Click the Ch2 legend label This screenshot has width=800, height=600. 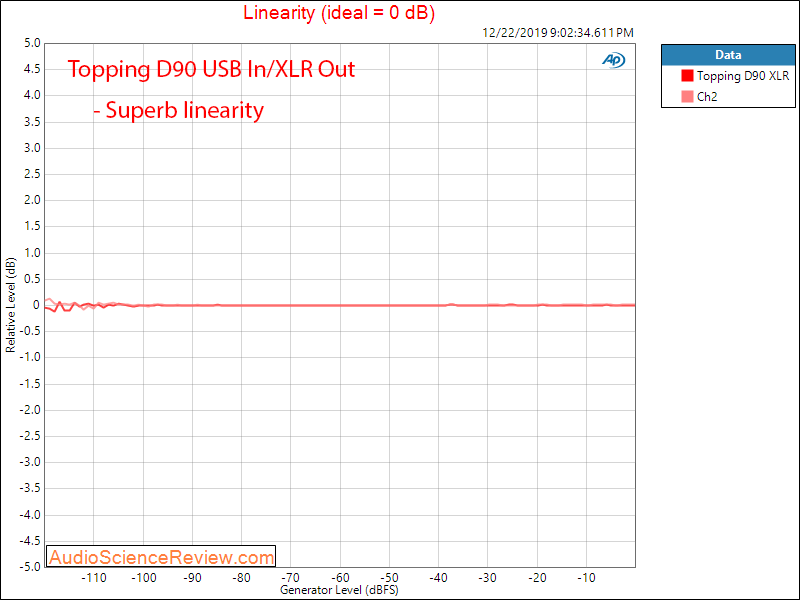(x=707, y=96)
